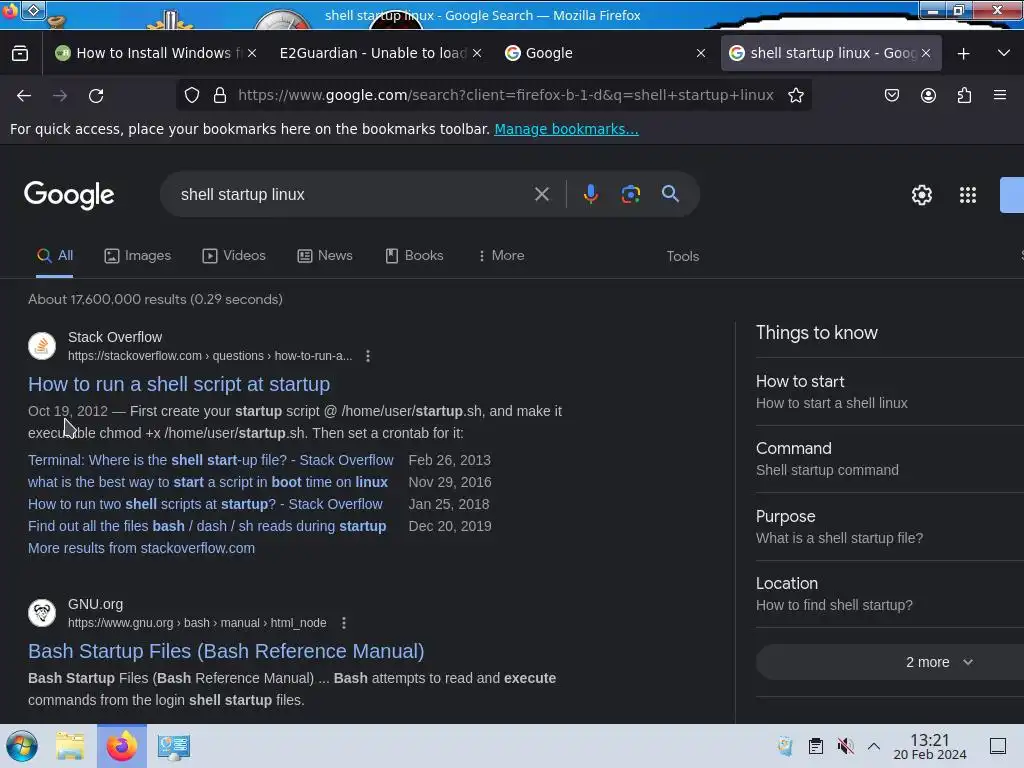This screenshot has height=768, width=1024.
Task: Clear the Google search box
Action: pyautogui.click(x=541, y=194)
